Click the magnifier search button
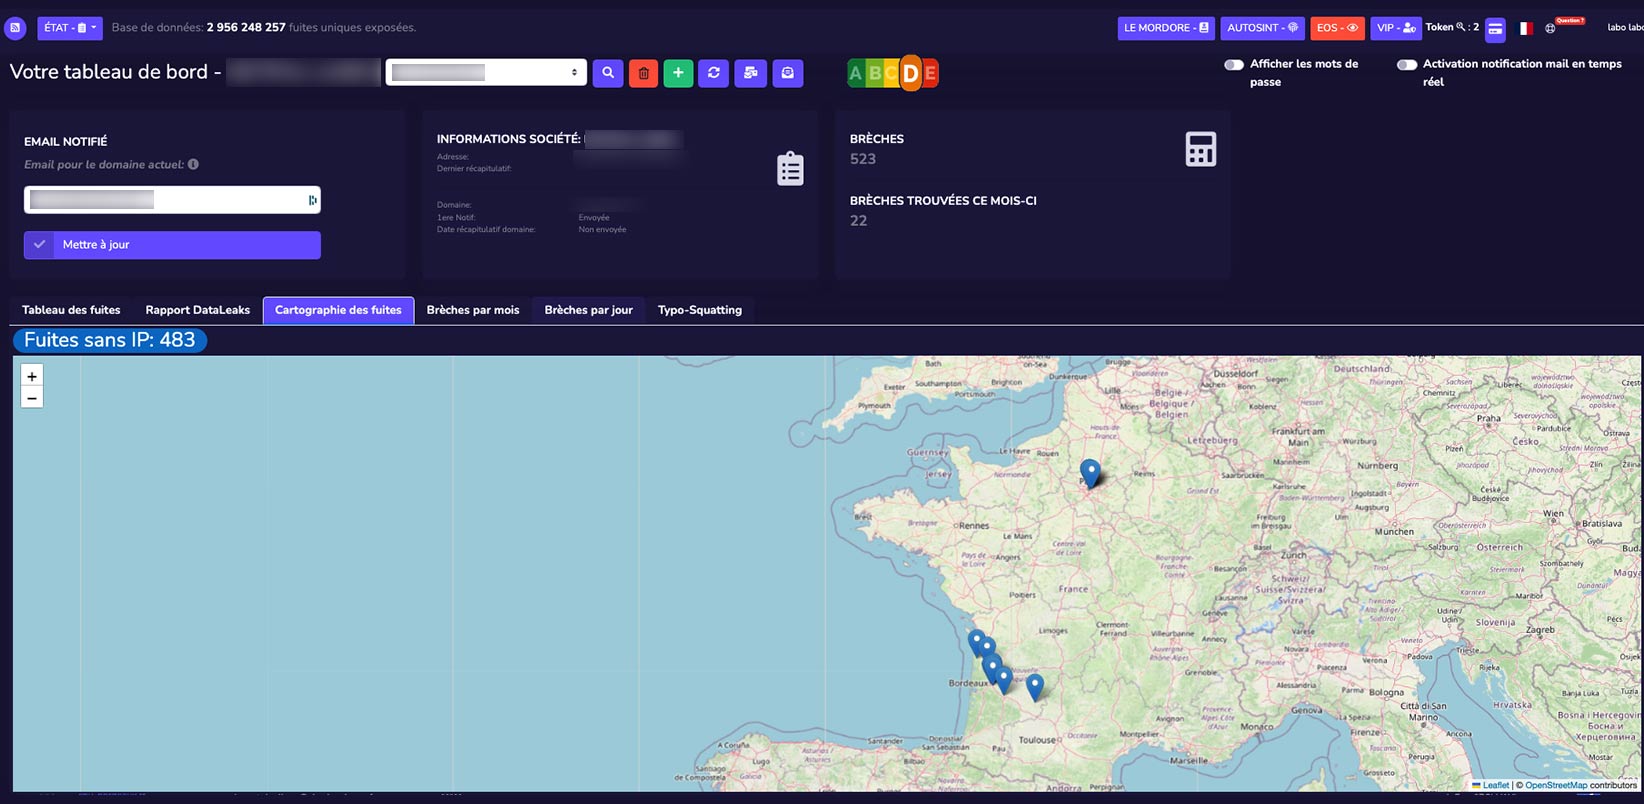The image size is (1644, 804). [607, 73]
